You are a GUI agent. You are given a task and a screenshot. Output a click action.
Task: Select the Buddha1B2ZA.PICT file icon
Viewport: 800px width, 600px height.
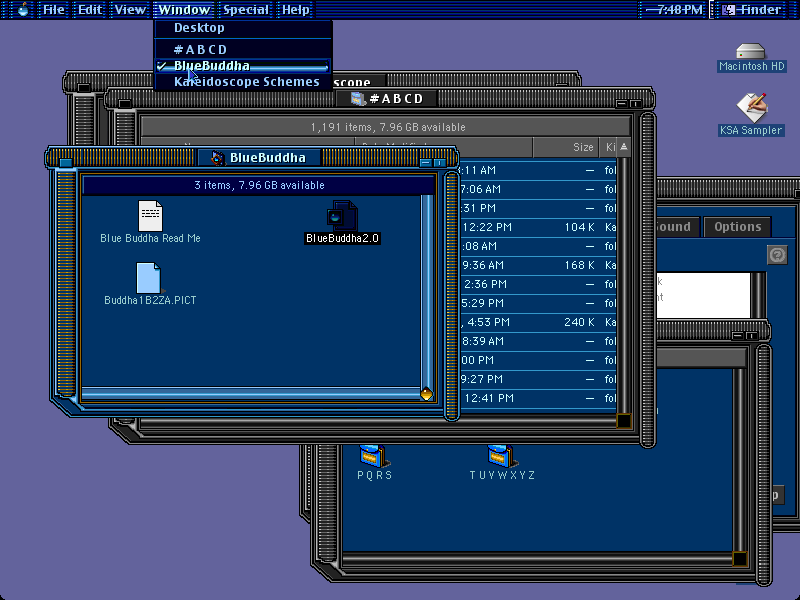tap(149, 278)
